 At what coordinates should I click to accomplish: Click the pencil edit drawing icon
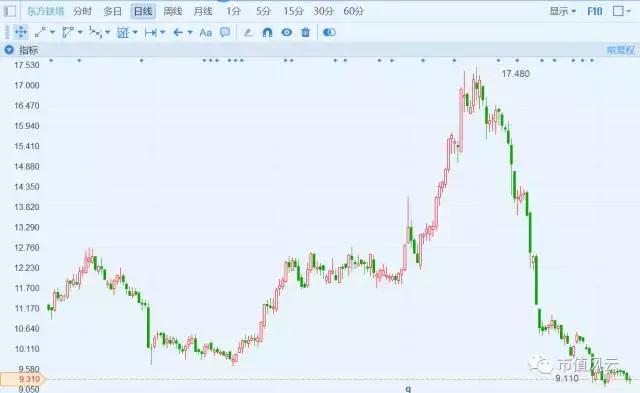(248, 32)
